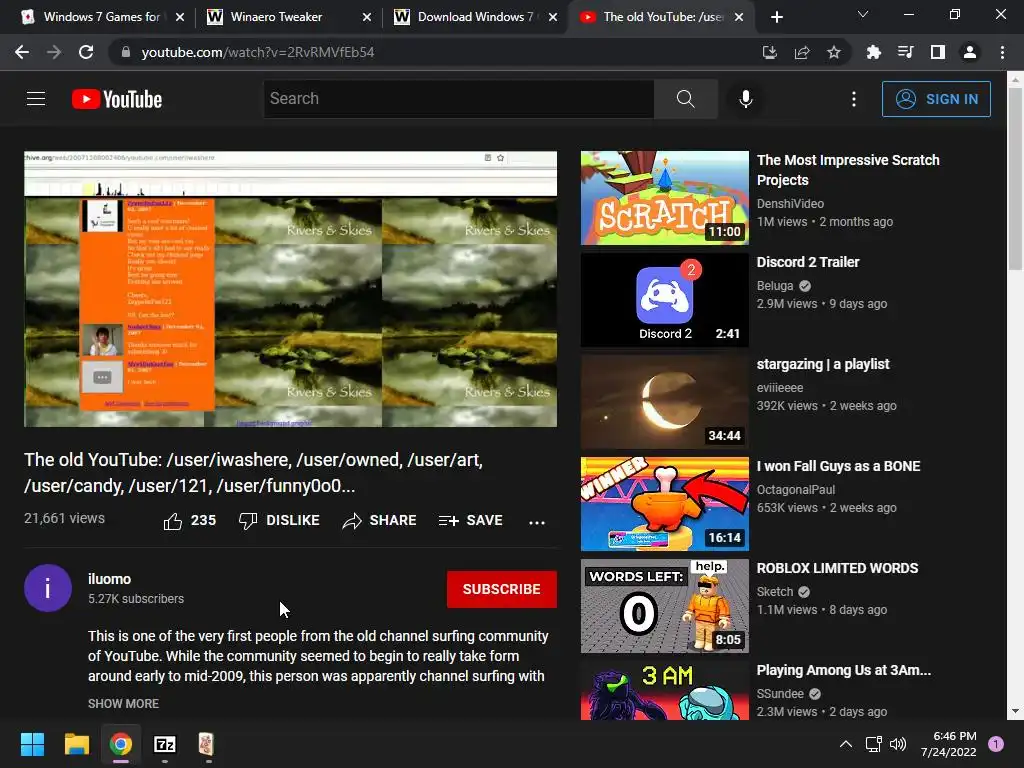1024x768 pixels.
Task: View site info lock icon
Action: click(x=126, y=52)
